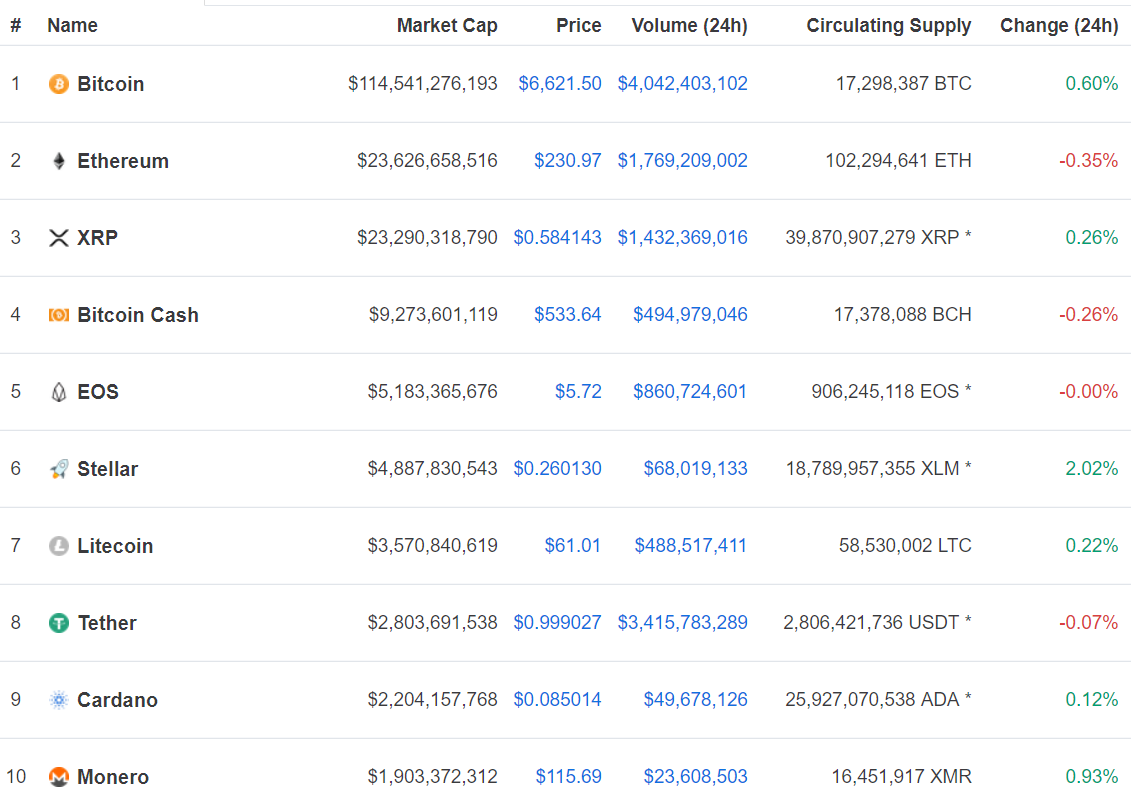Open the Ethereum name link
Screen dimensions: 1131x798
(x=123, y=161)
